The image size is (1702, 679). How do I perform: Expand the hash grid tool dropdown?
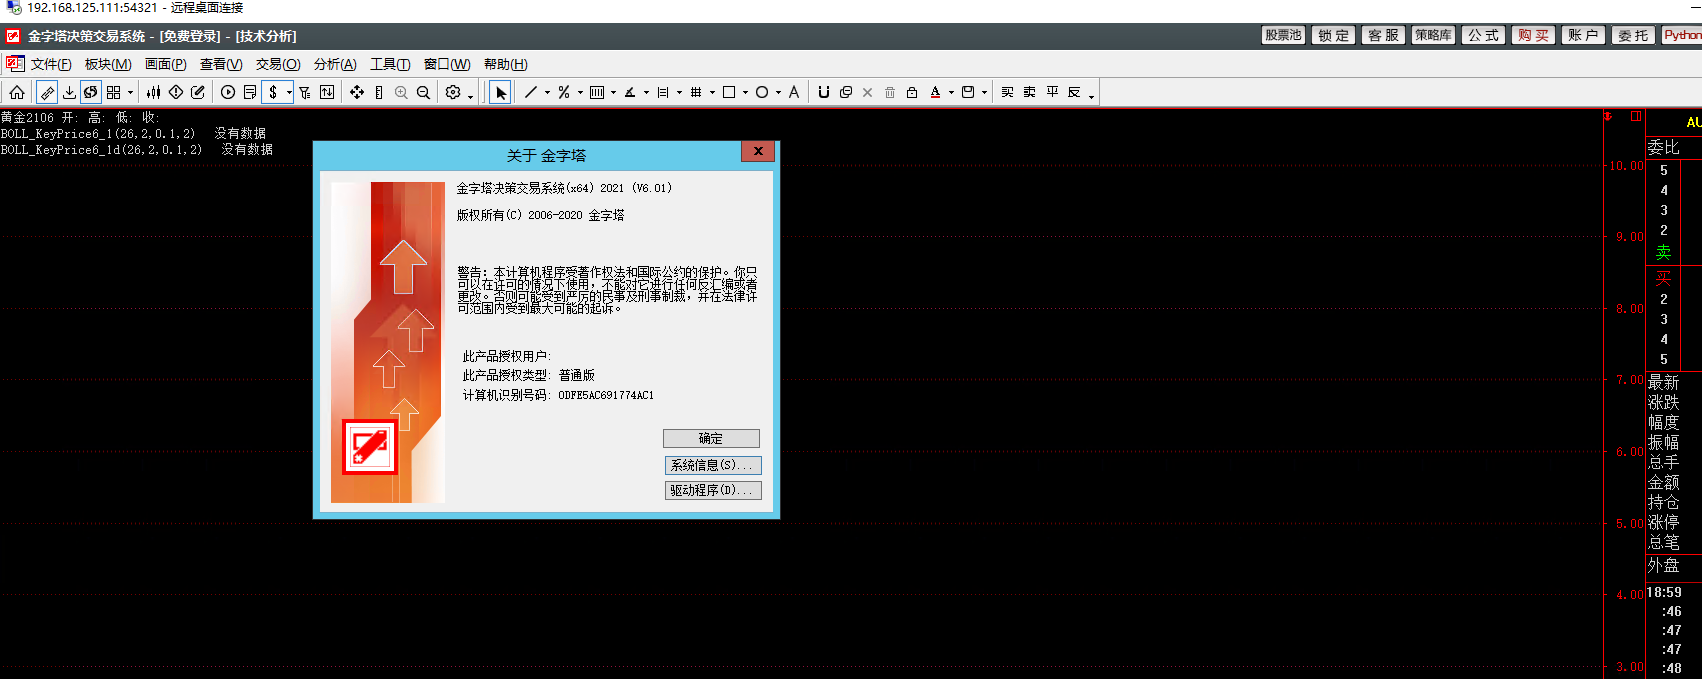tap(712, 93)
